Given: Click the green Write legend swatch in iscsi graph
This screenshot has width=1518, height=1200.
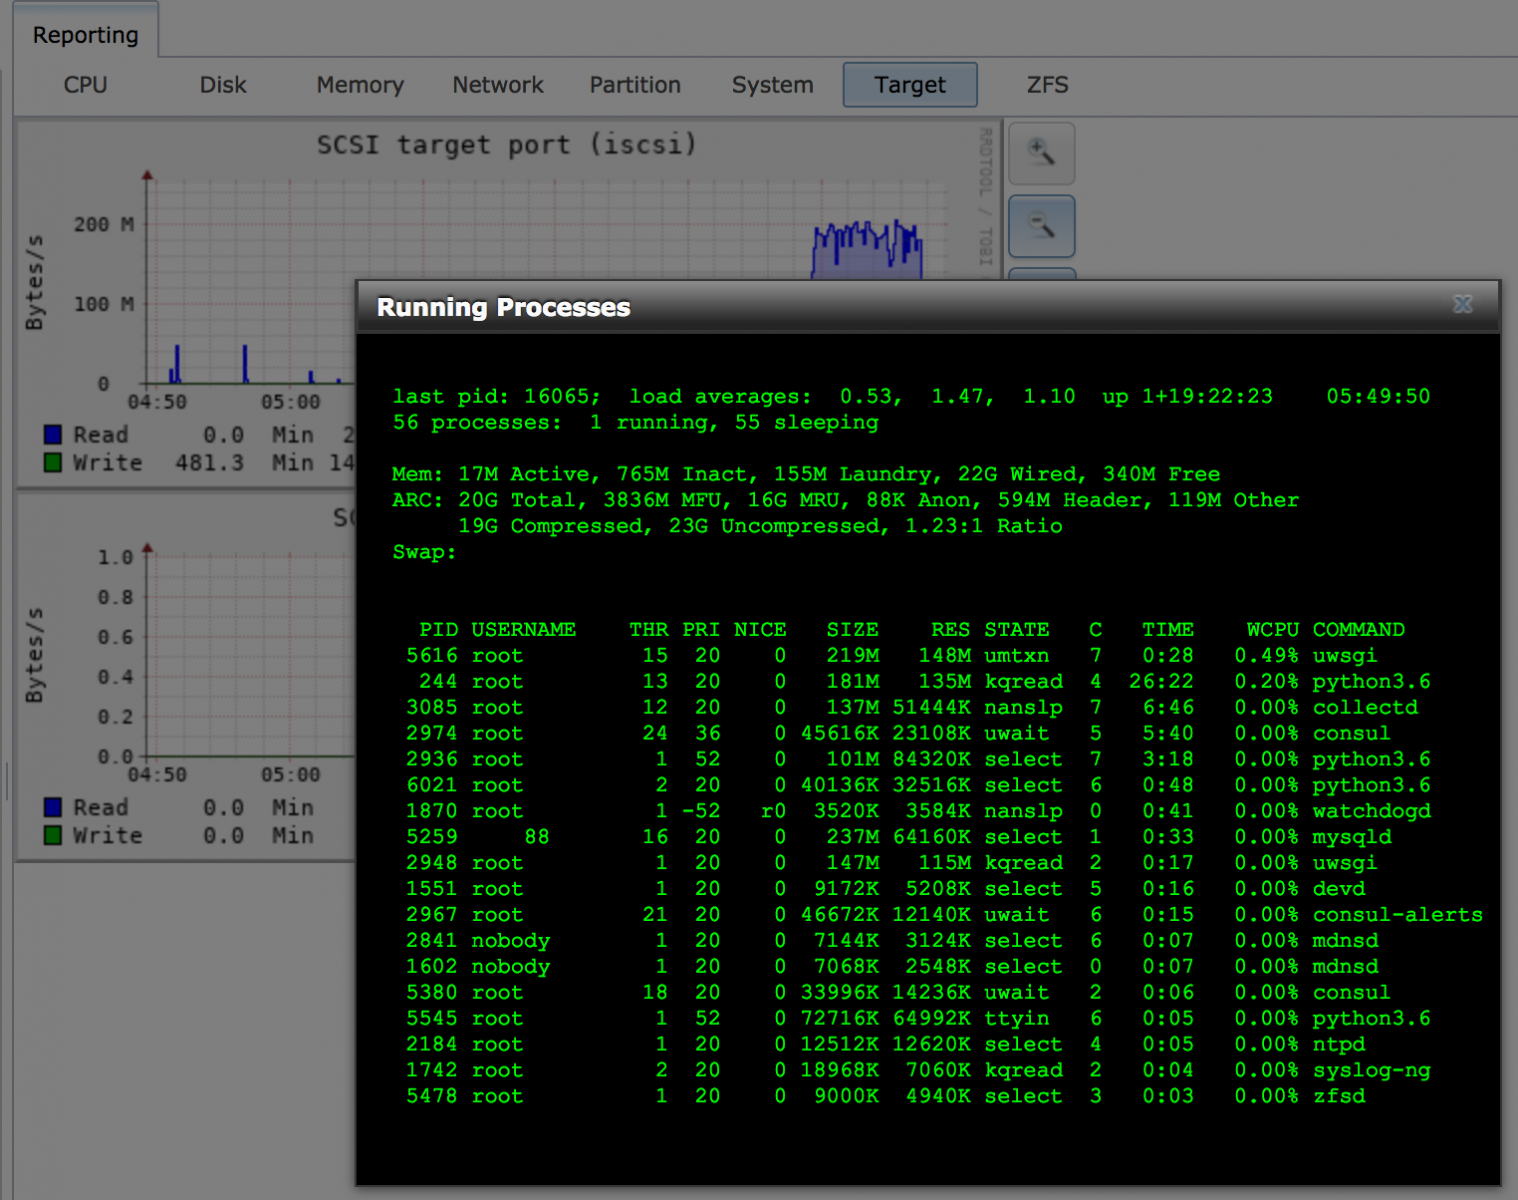Looking at the screenshot, I should [x=53, y=462].
